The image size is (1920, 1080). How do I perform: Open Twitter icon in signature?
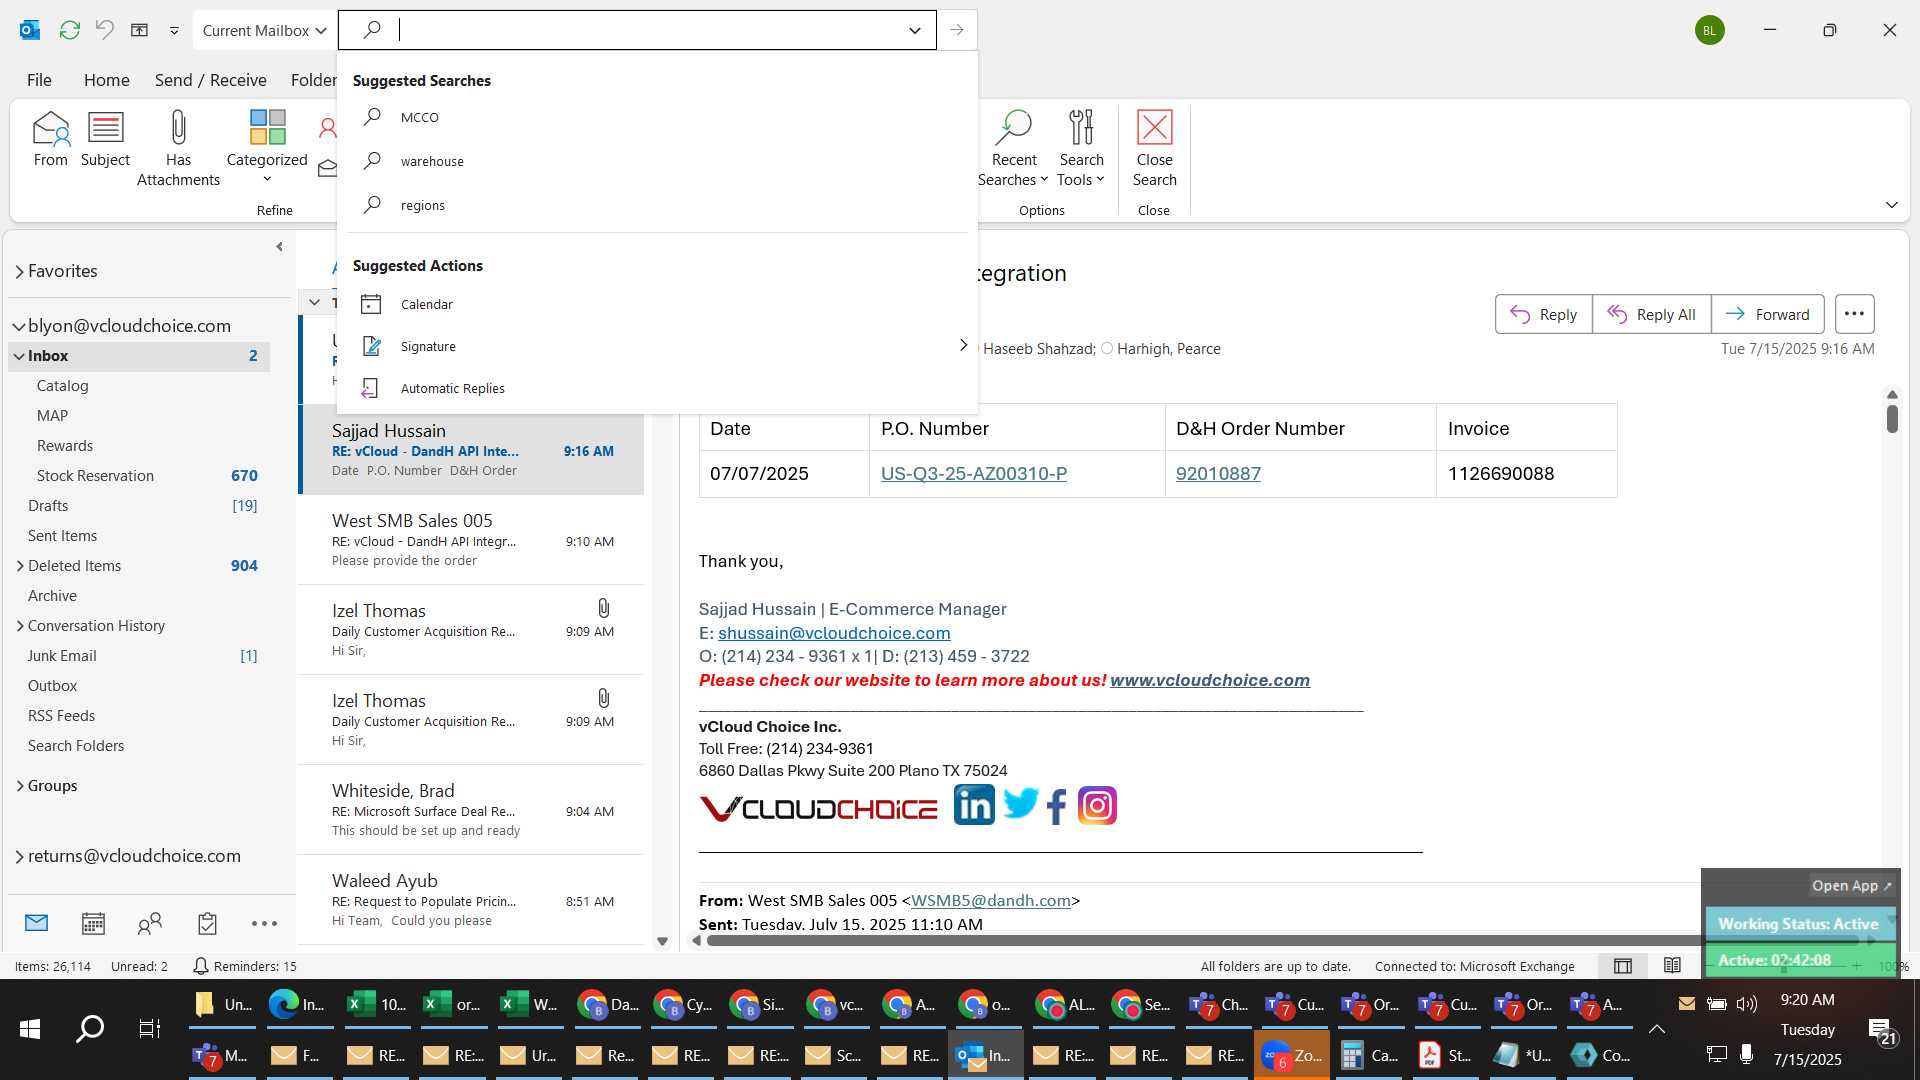[1021, 803]
